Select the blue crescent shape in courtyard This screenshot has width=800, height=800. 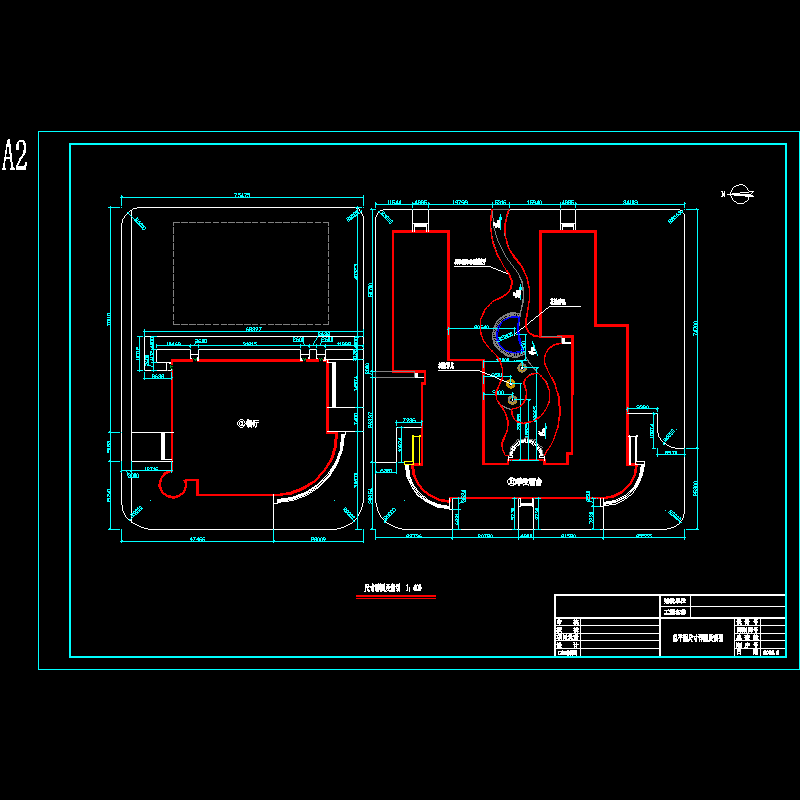[x=509, y=336]
